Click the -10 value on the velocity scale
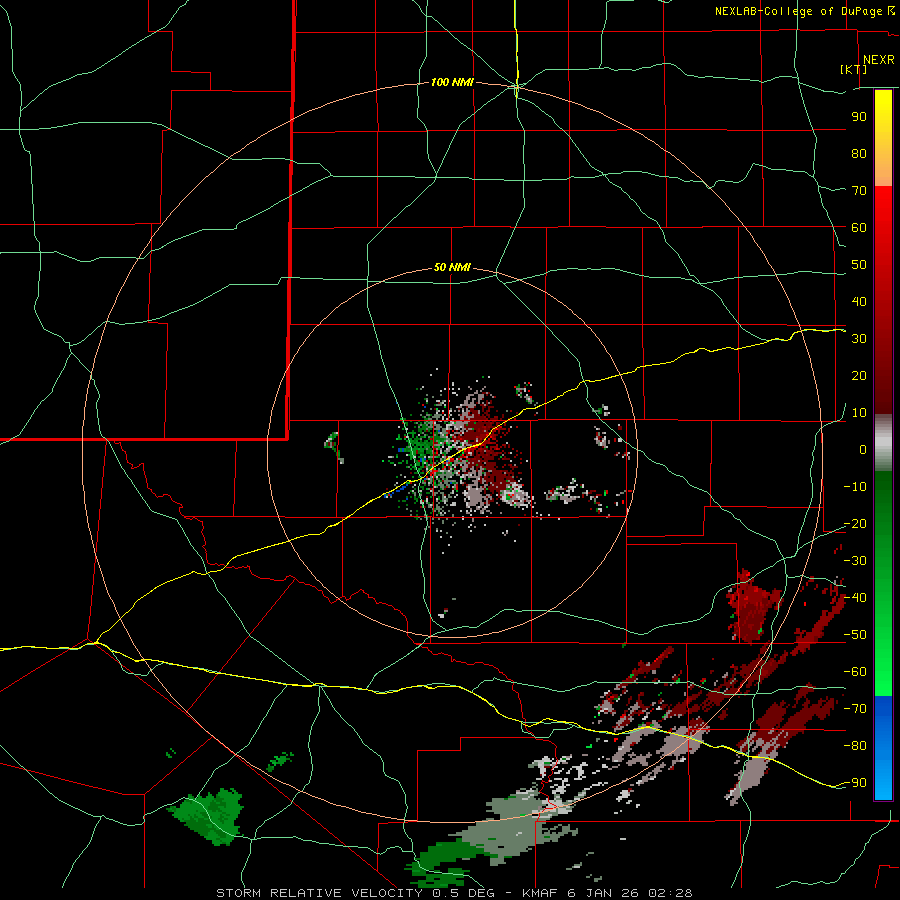This screenshot has width=900, height=900. 855,487
